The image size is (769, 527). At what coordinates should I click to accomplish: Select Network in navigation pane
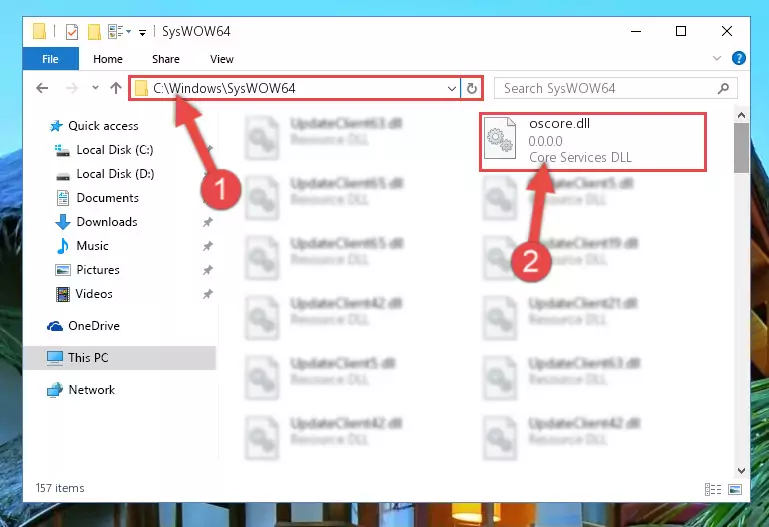pyautogui.click(x=91, y=390)
